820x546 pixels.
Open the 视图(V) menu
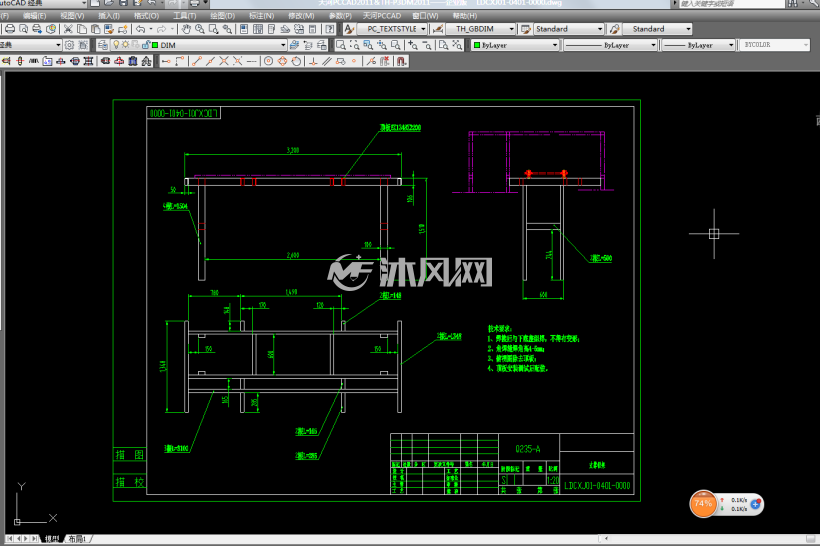(72, 16)
